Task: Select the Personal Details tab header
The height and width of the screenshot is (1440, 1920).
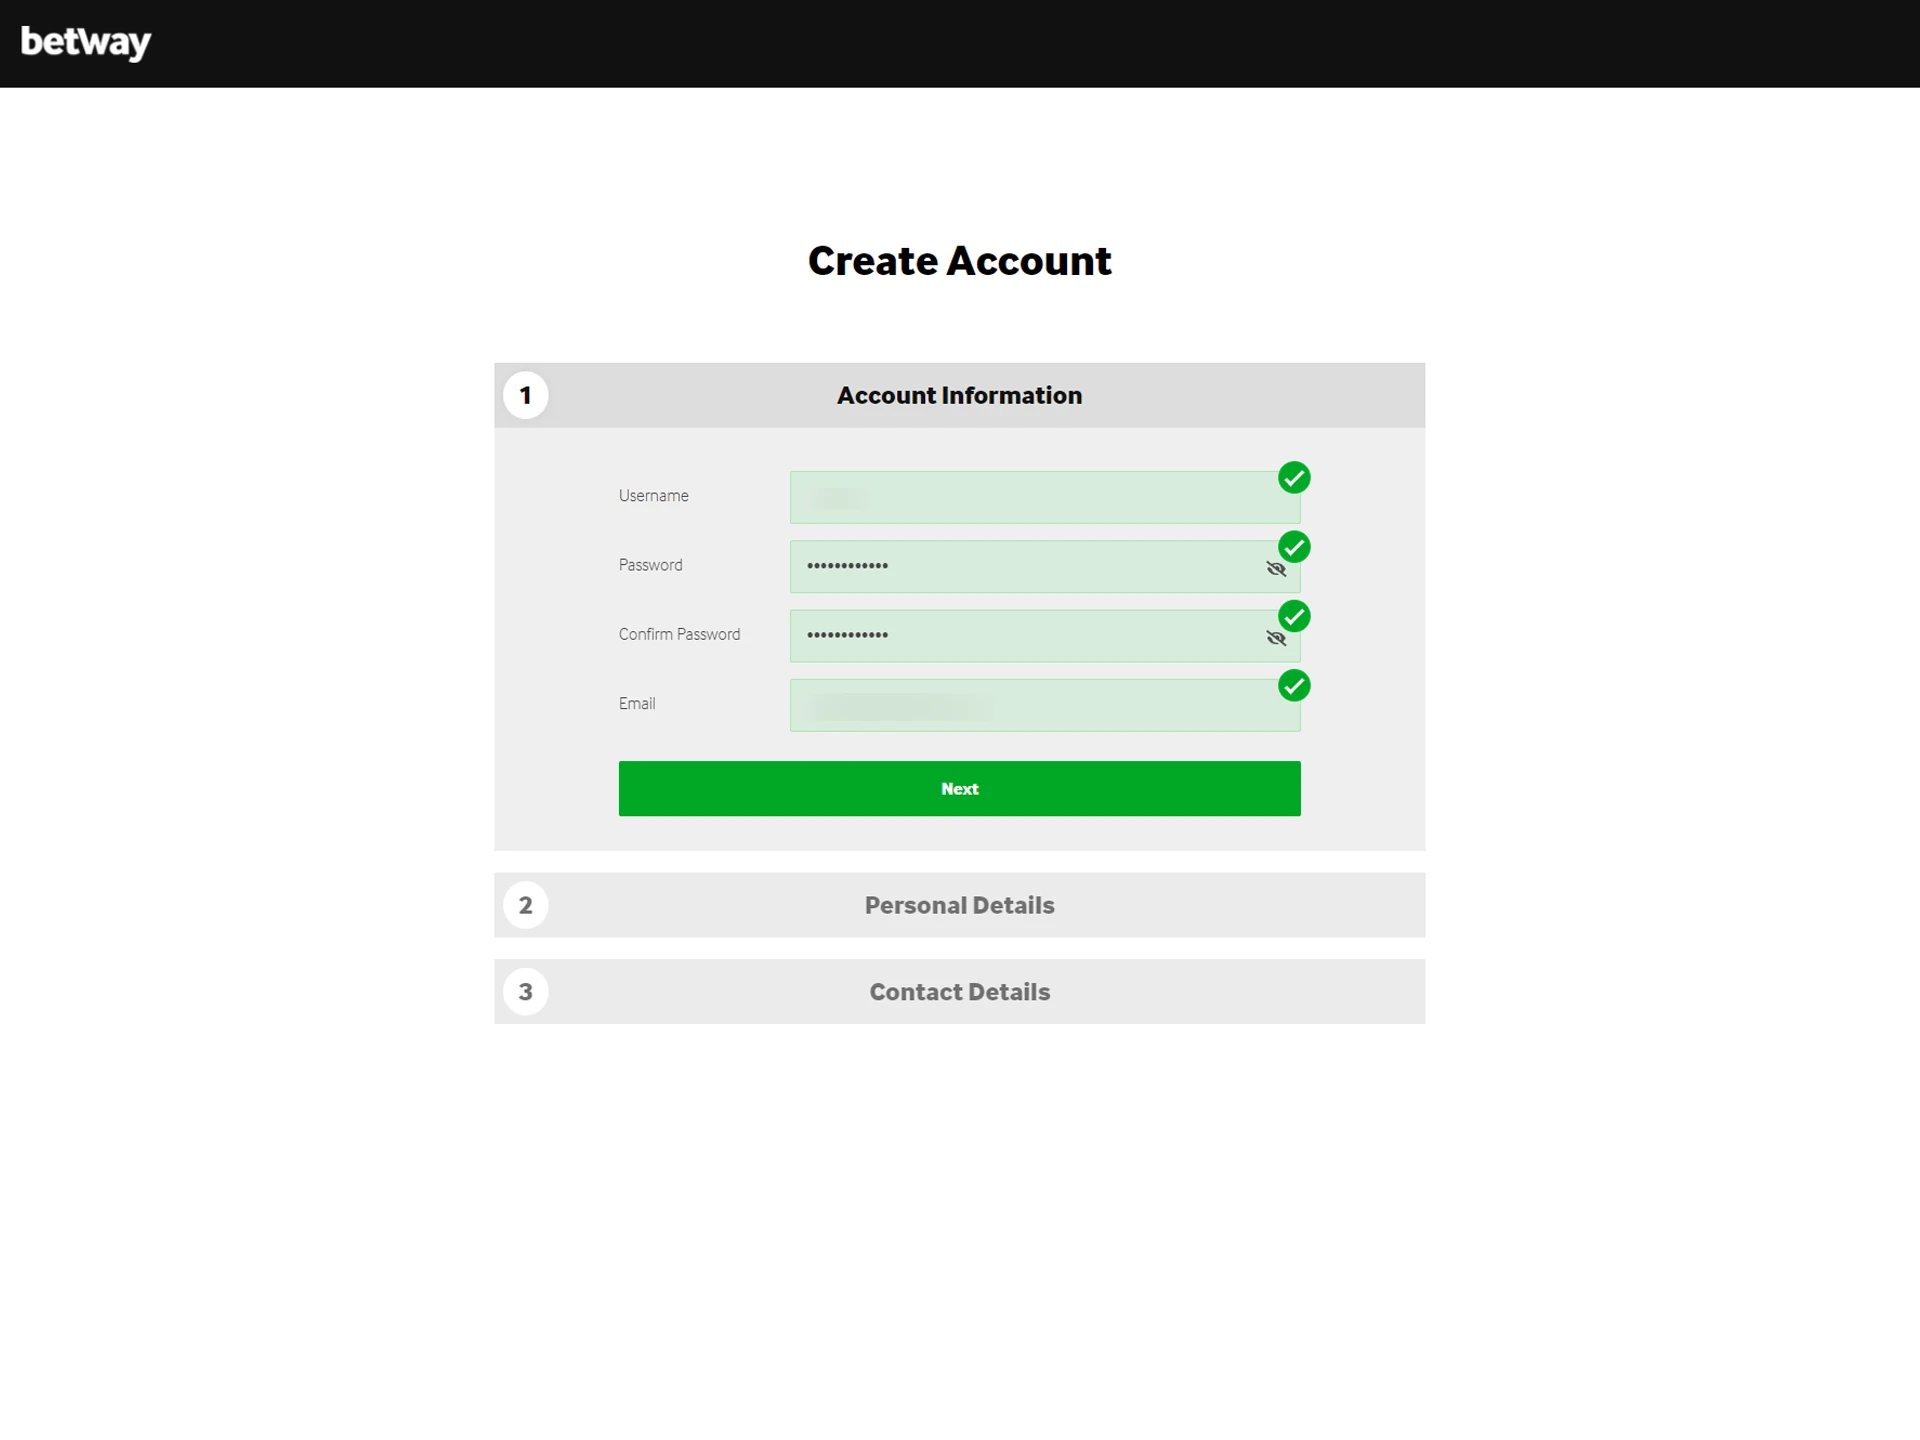Action: 958,903
